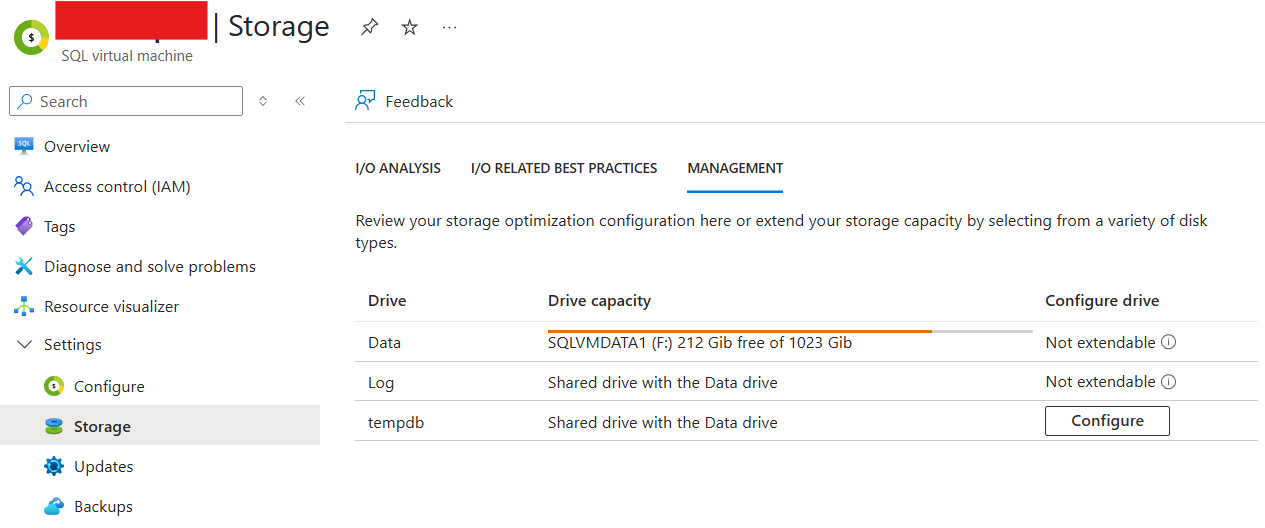Image resolution: width=1265 pixels, height=528 pixels.
Task: Click the Configure button for tempdb
Action: tap(1107, 421)
